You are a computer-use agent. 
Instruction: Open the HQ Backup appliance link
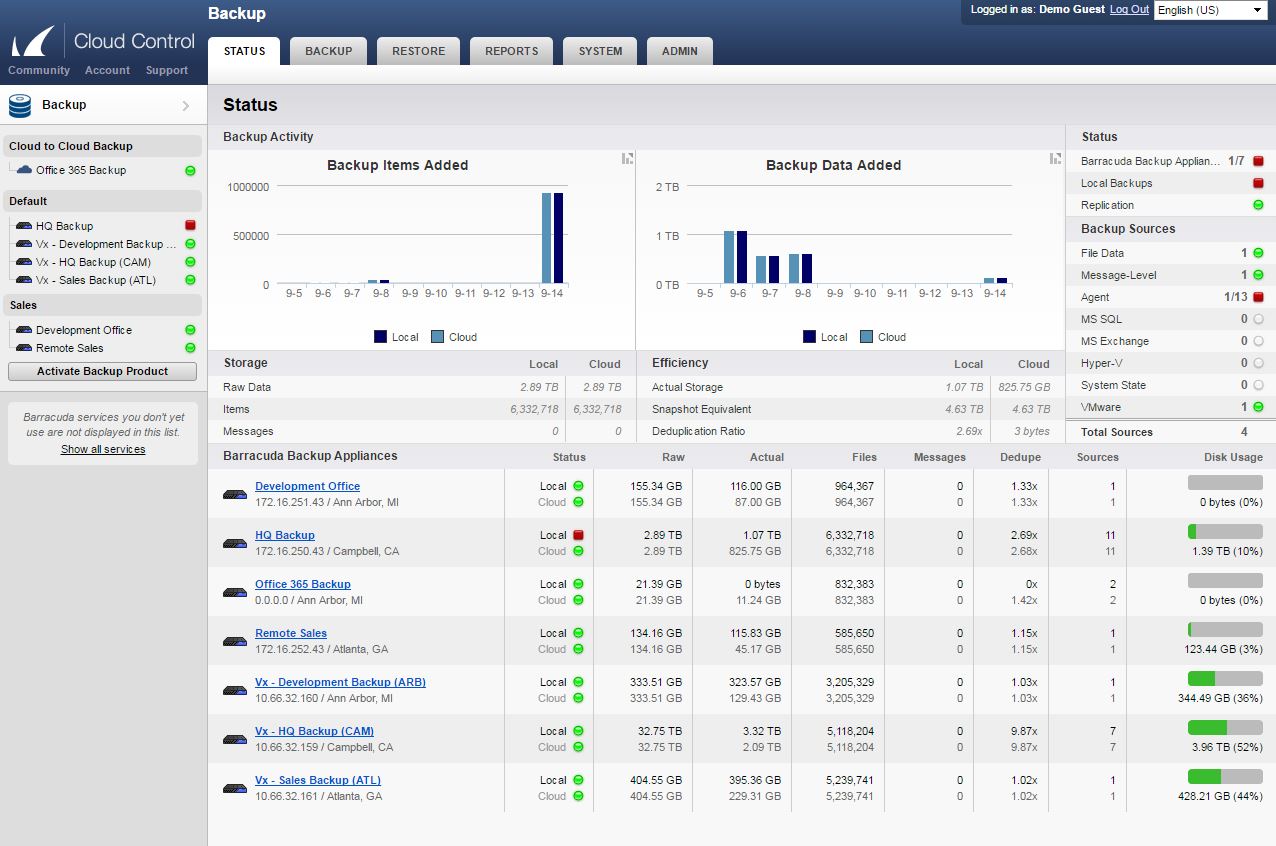285,535
